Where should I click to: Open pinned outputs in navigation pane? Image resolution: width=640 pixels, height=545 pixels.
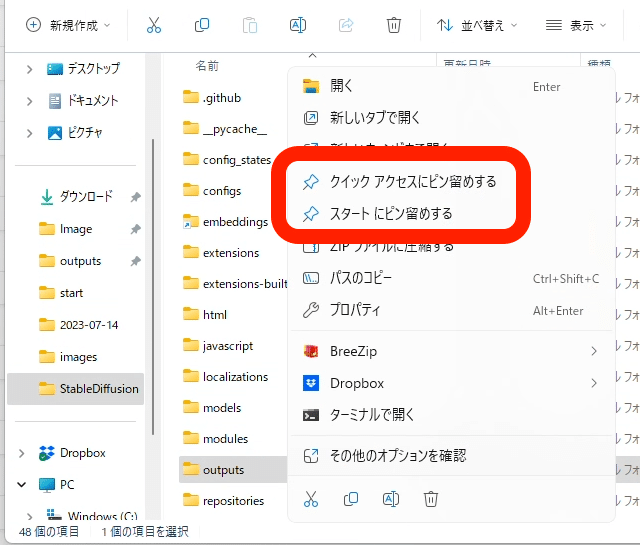70,261
